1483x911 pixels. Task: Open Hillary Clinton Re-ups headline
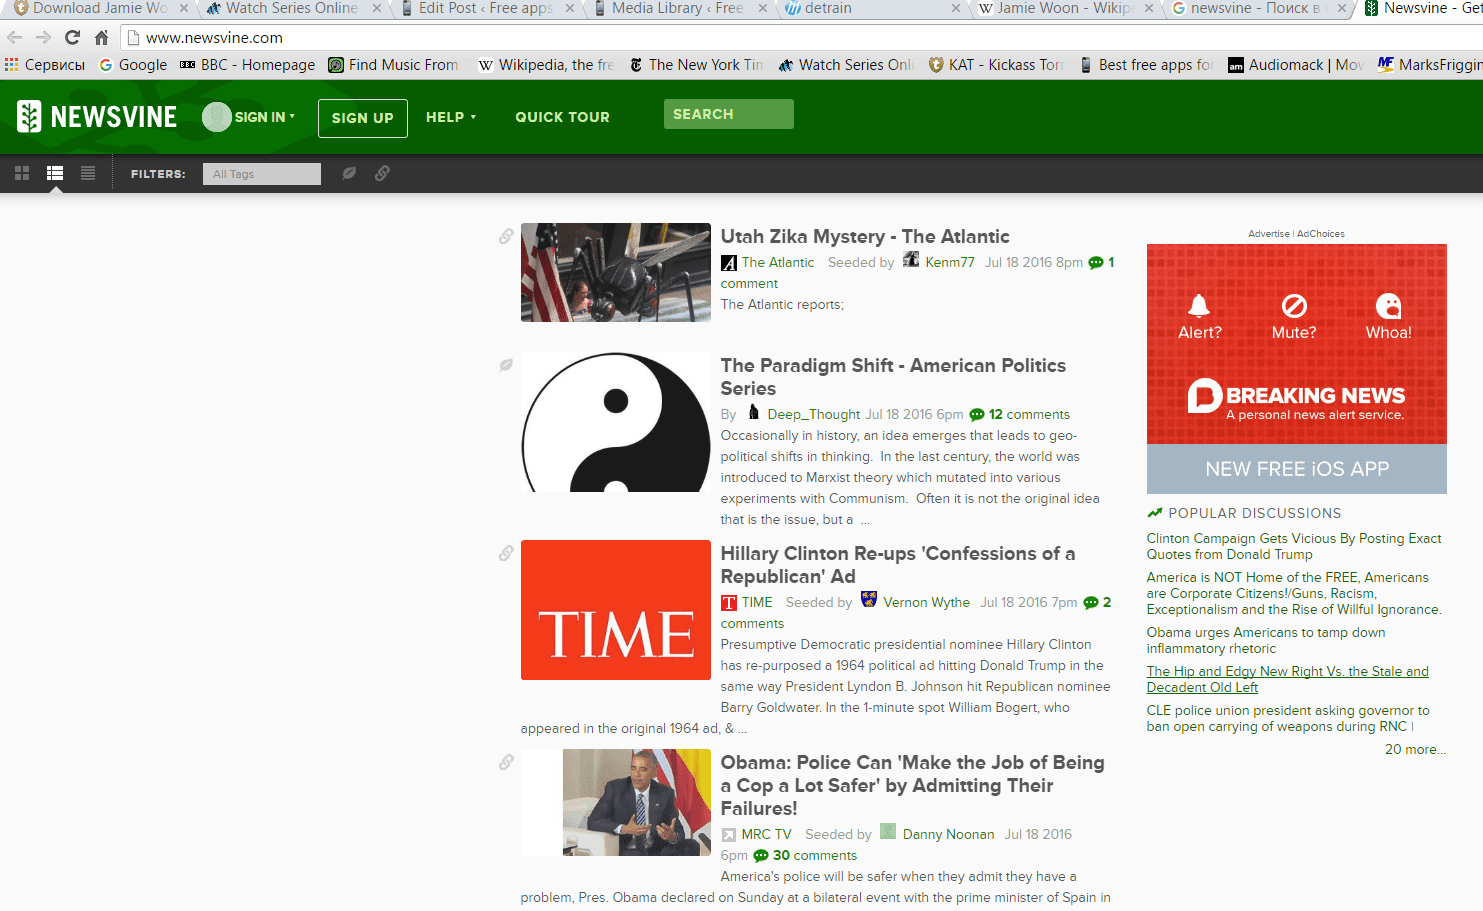(898, 565)
